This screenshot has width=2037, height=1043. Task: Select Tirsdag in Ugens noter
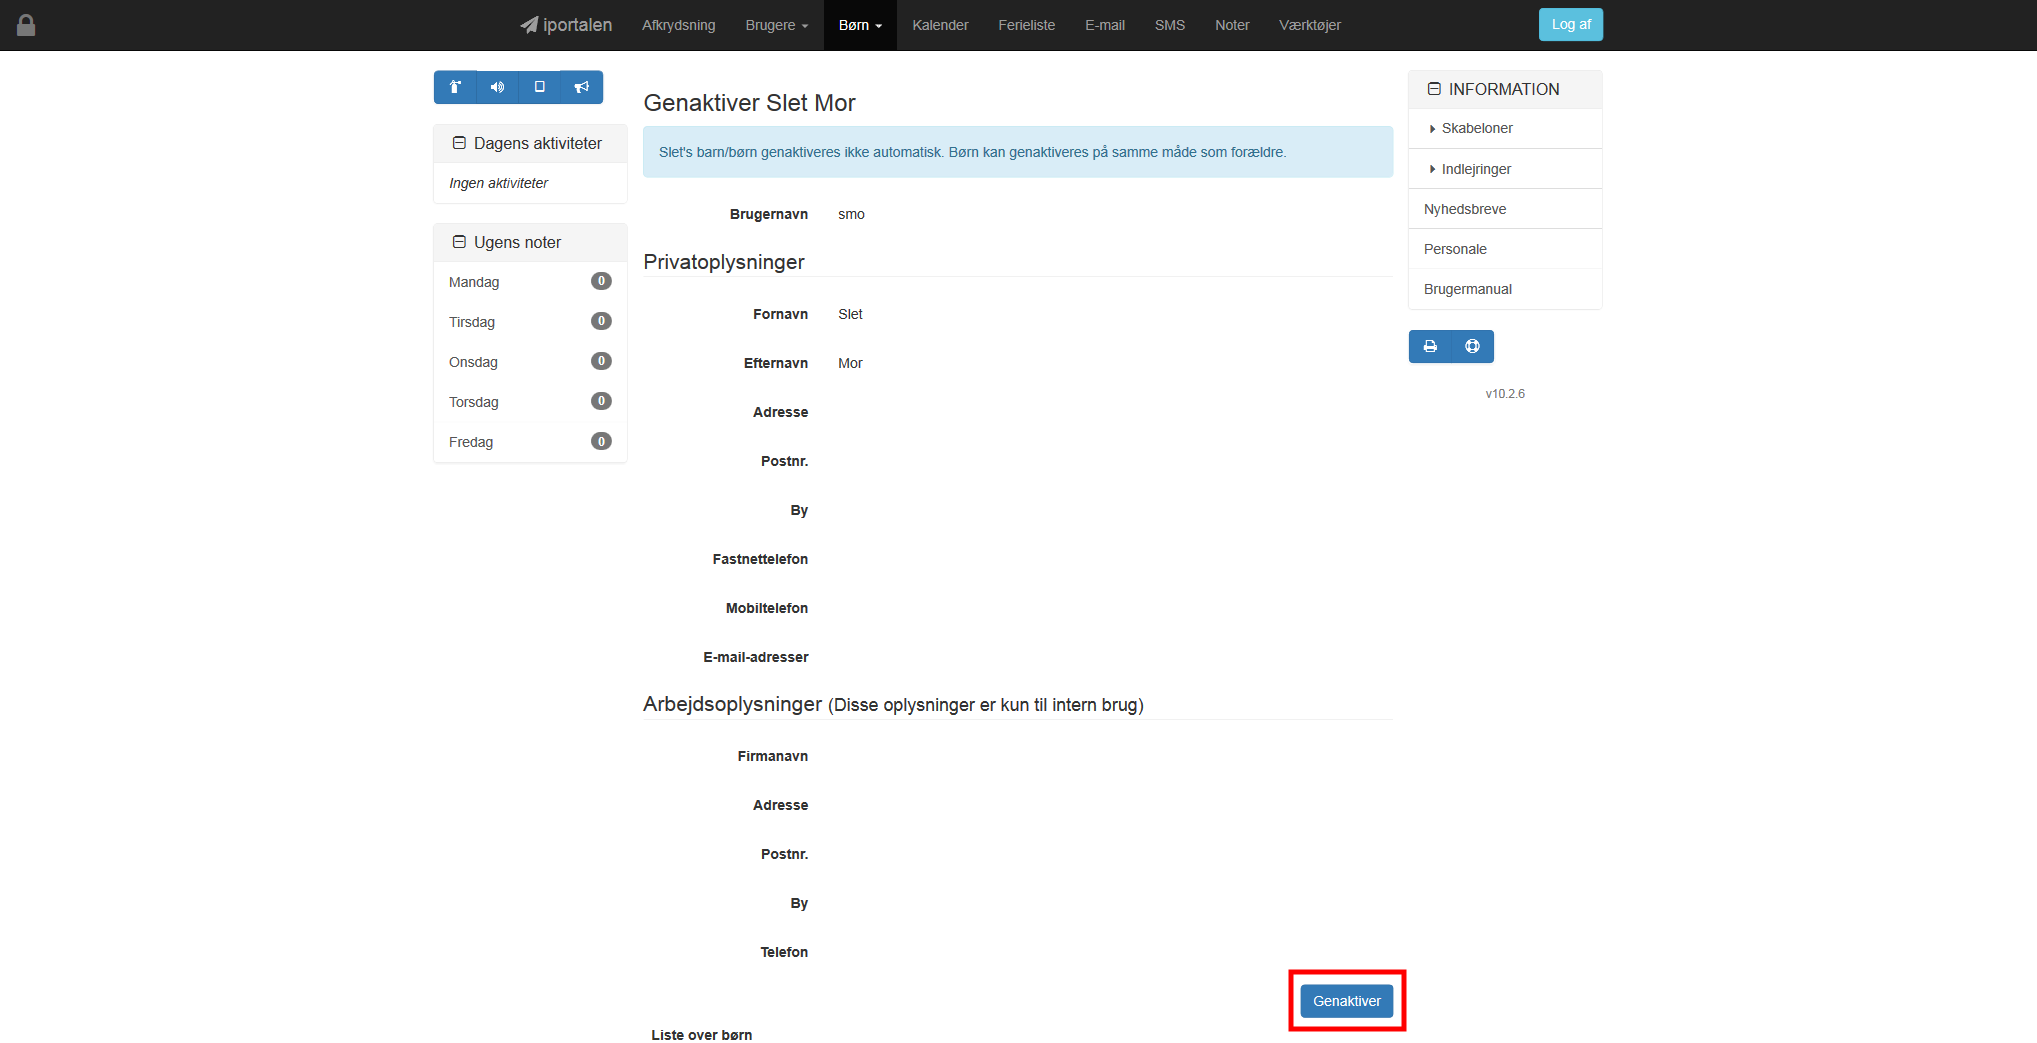(530, 322)
